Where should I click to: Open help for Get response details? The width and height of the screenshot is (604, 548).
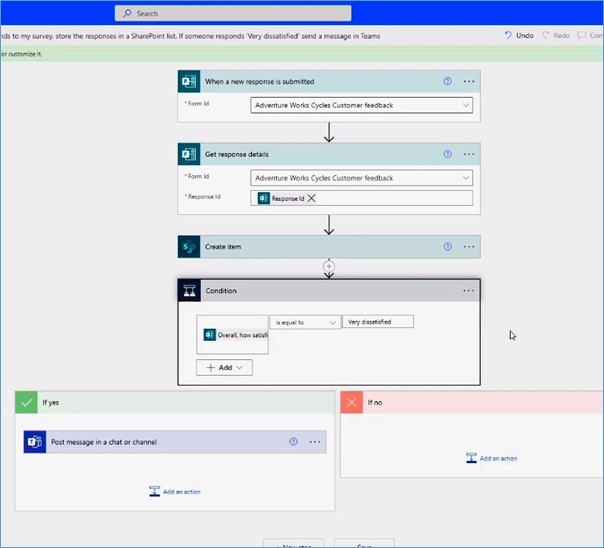coord(447,154)
